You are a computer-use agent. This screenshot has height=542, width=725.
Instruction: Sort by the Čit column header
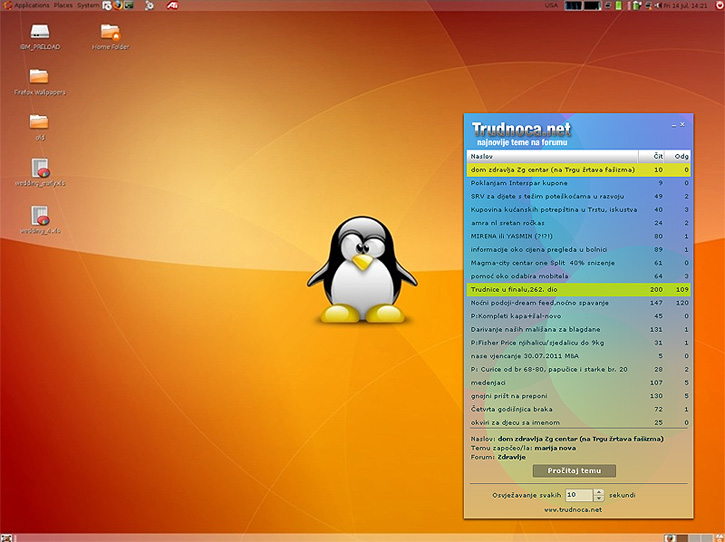[652, 156]
